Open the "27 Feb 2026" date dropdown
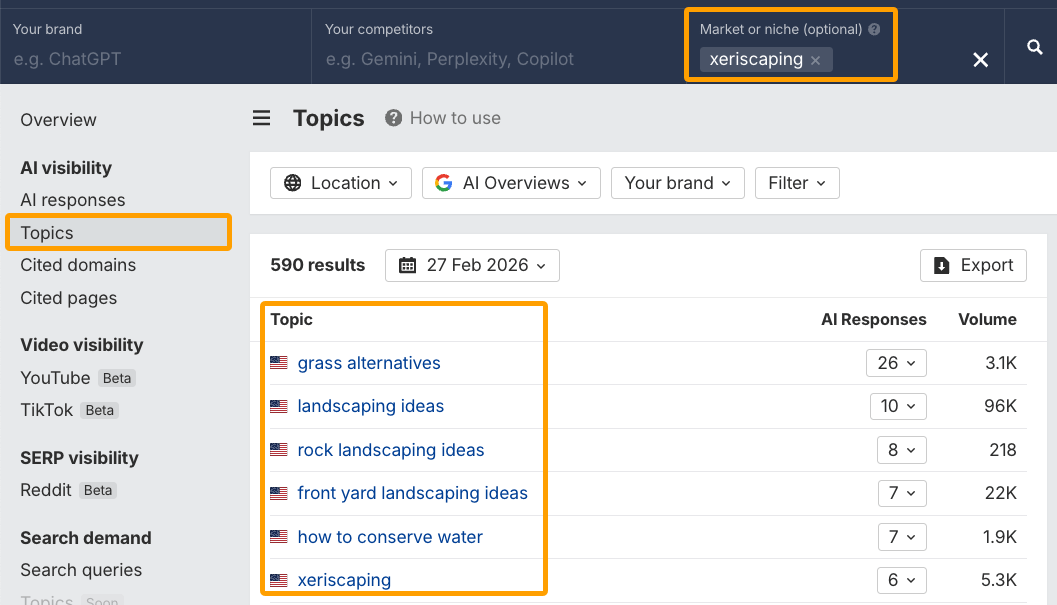This screenshot has width=1057, height=605. tap(472, 265)
